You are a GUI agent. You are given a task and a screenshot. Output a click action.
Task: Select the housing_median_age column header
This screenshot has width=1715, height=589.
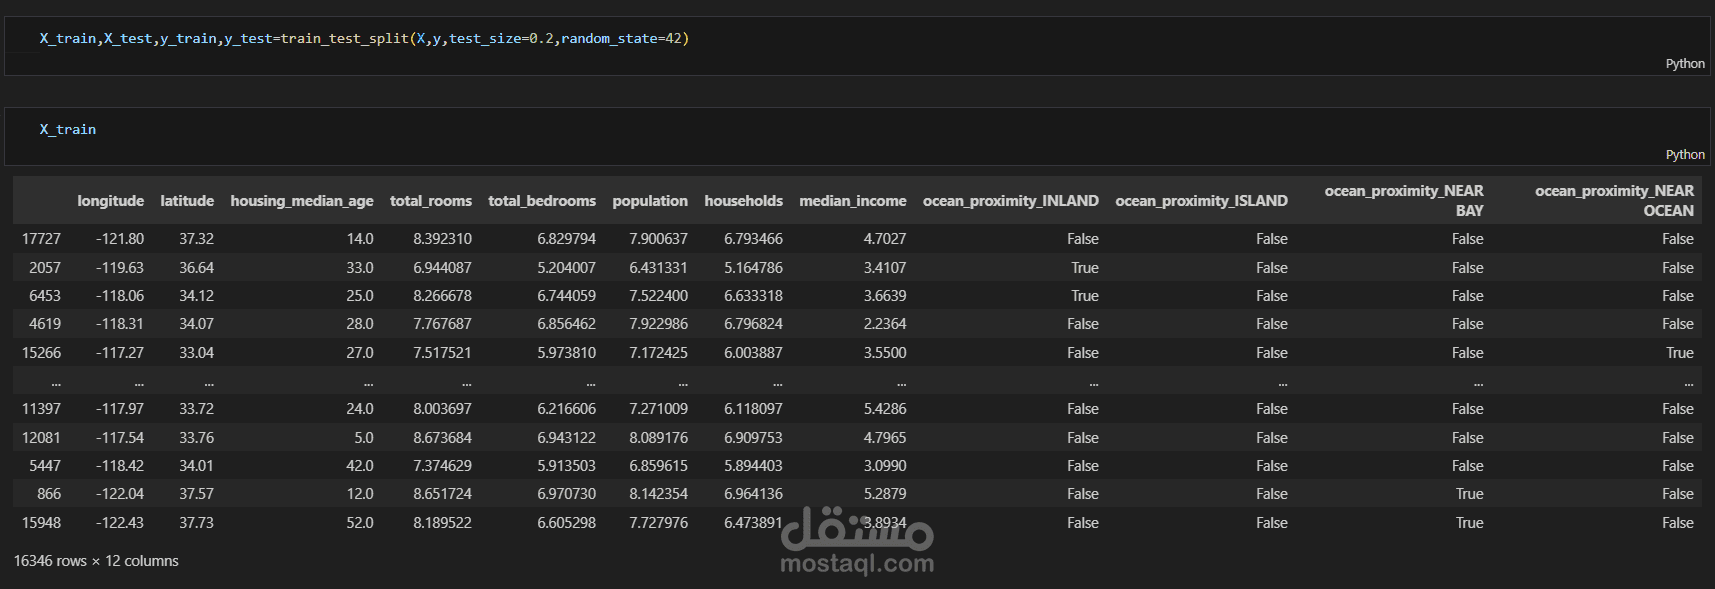pos(302,201)
